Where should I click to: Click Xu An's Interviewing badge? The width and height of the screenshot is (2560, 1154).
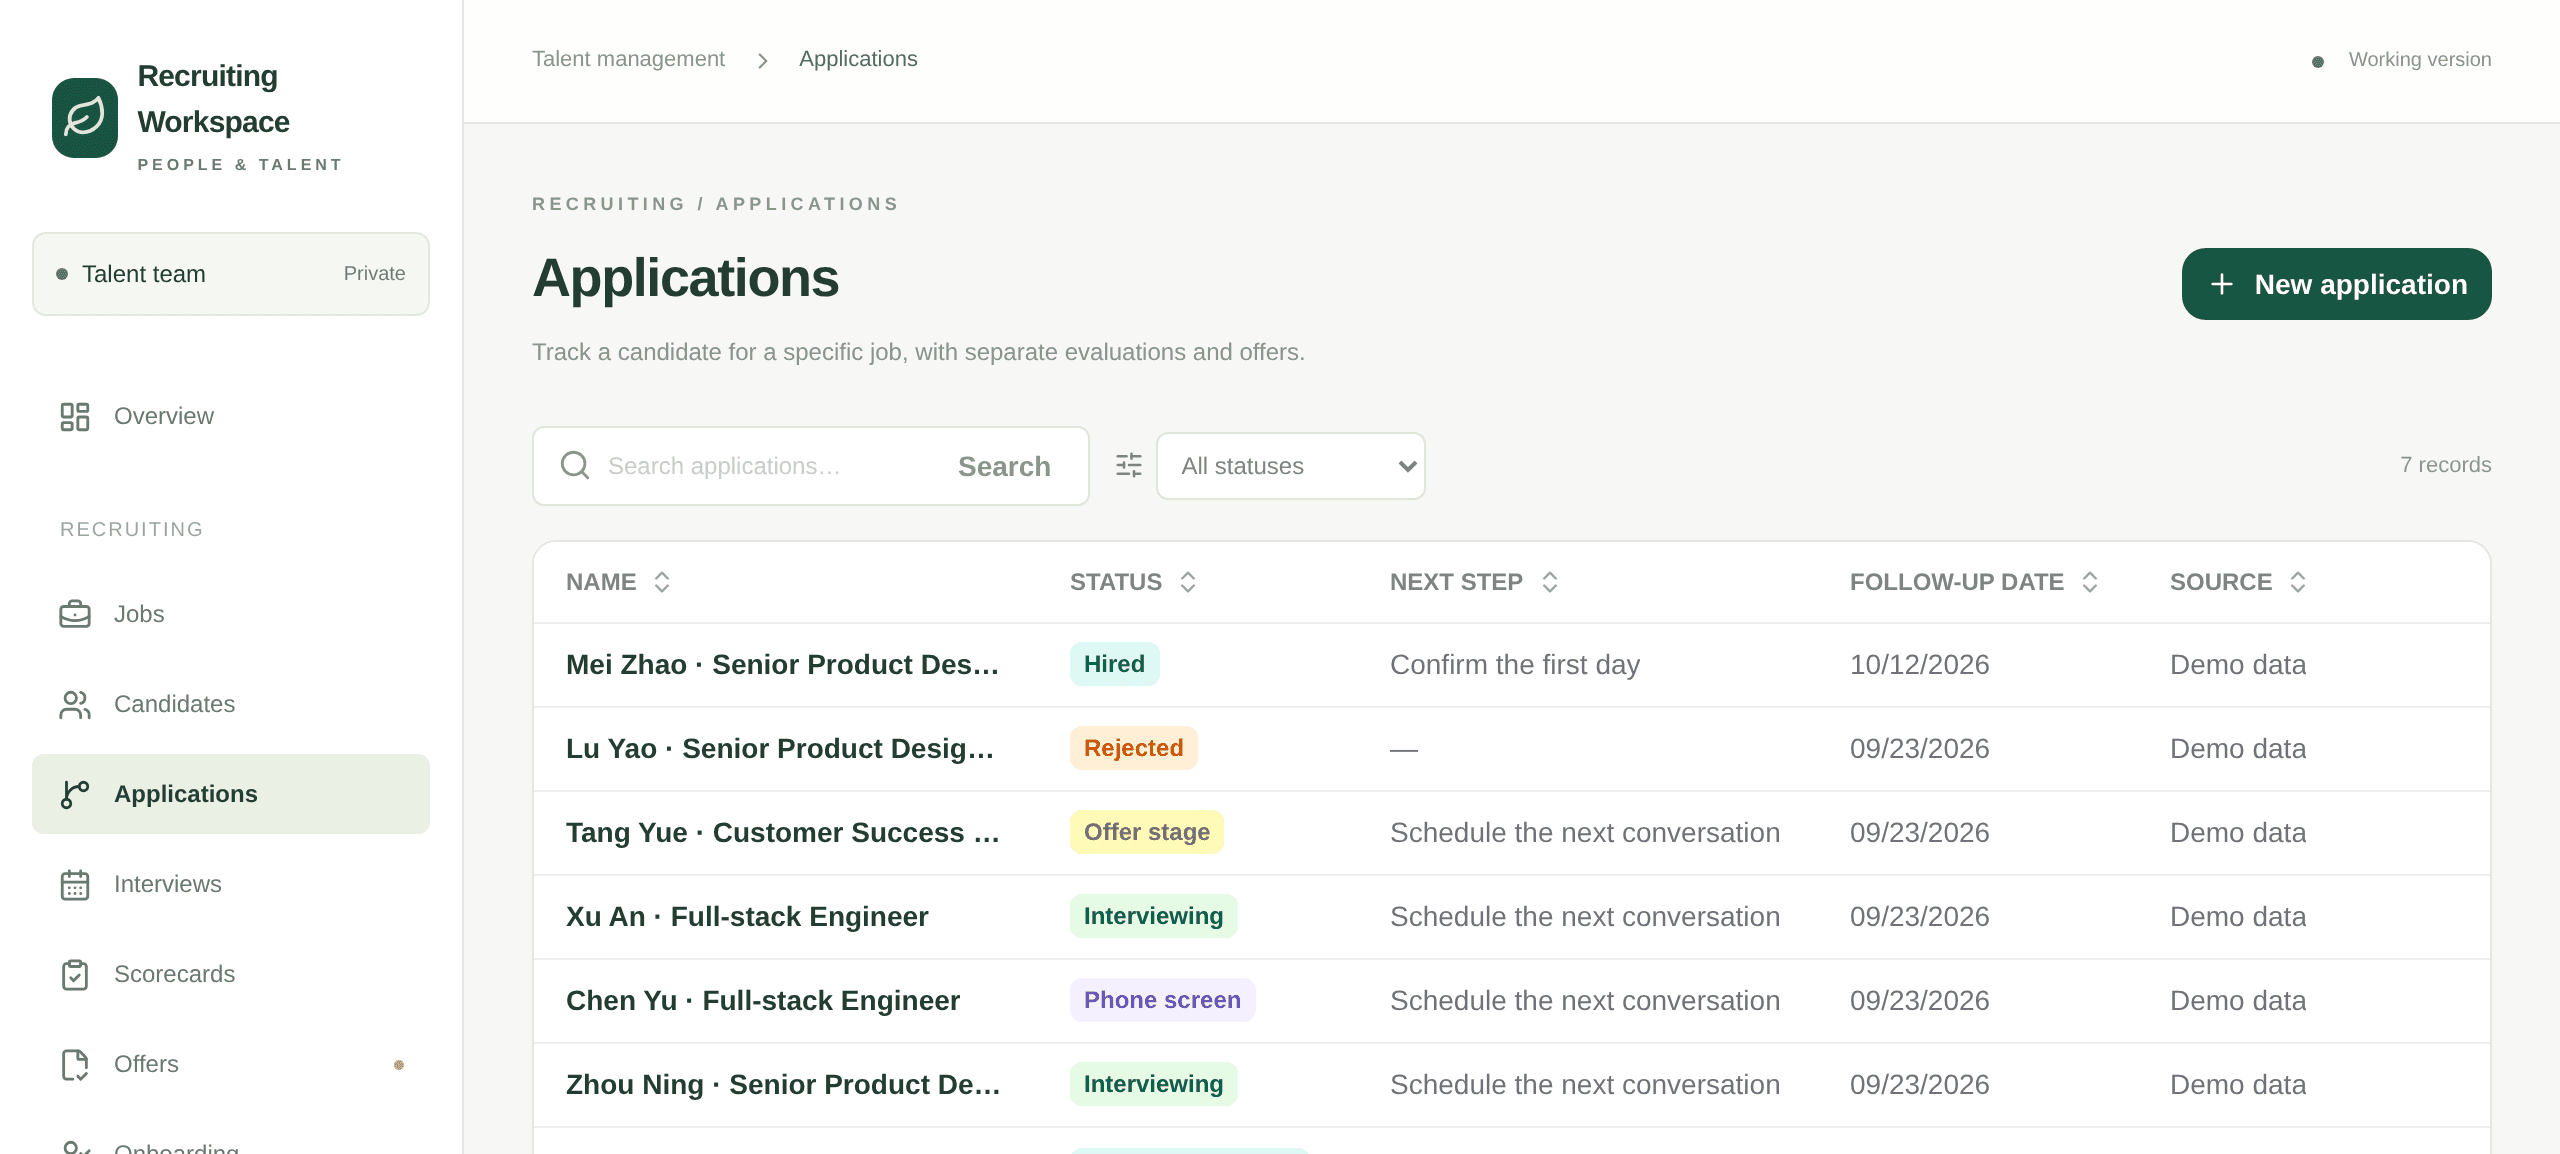pyautogui.click(x=1153, y=916)
